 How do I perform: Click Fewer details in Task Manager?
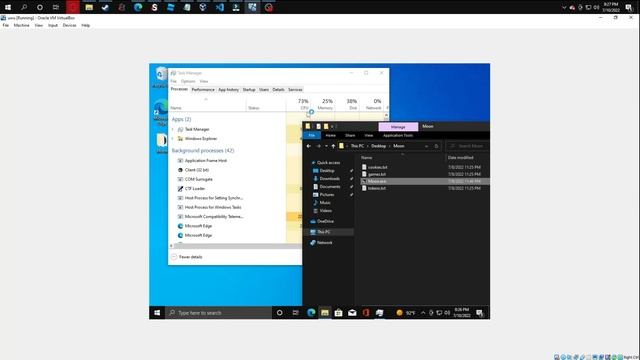[x=187, y=257]
